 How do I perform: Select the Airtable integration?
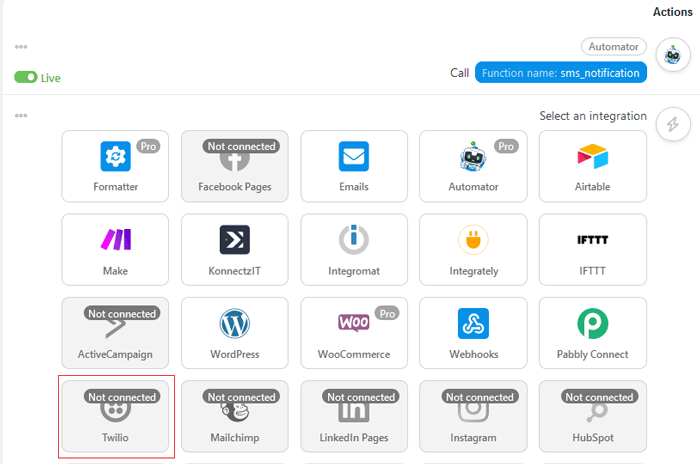[593, 166]
